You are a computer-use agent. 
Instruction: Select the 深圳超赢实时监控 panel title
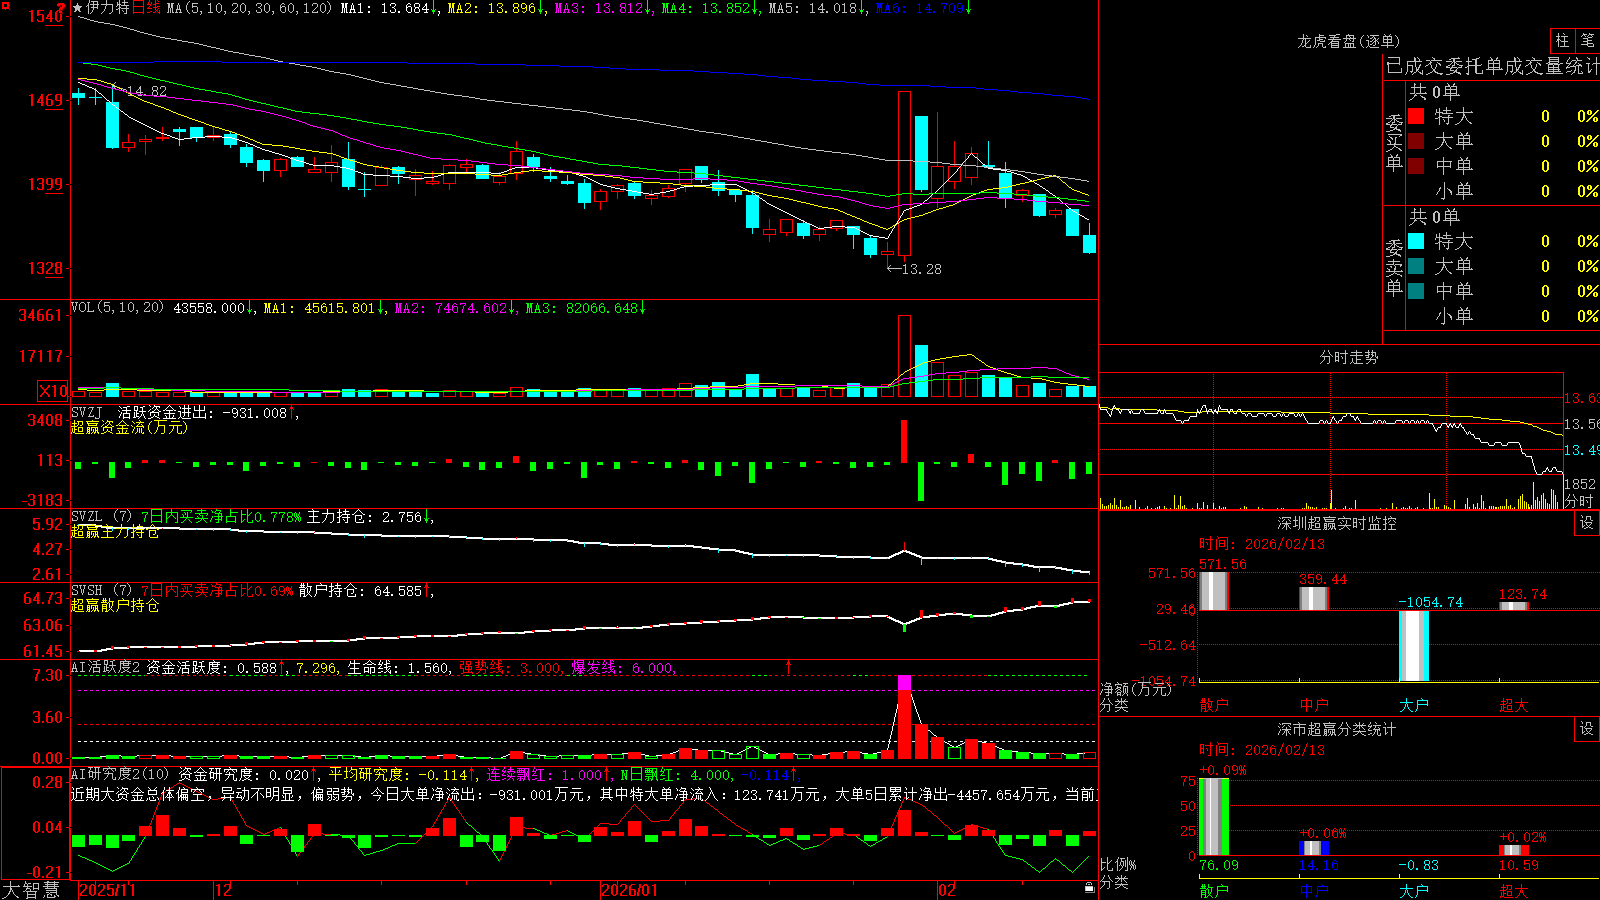coord(1336,523)
